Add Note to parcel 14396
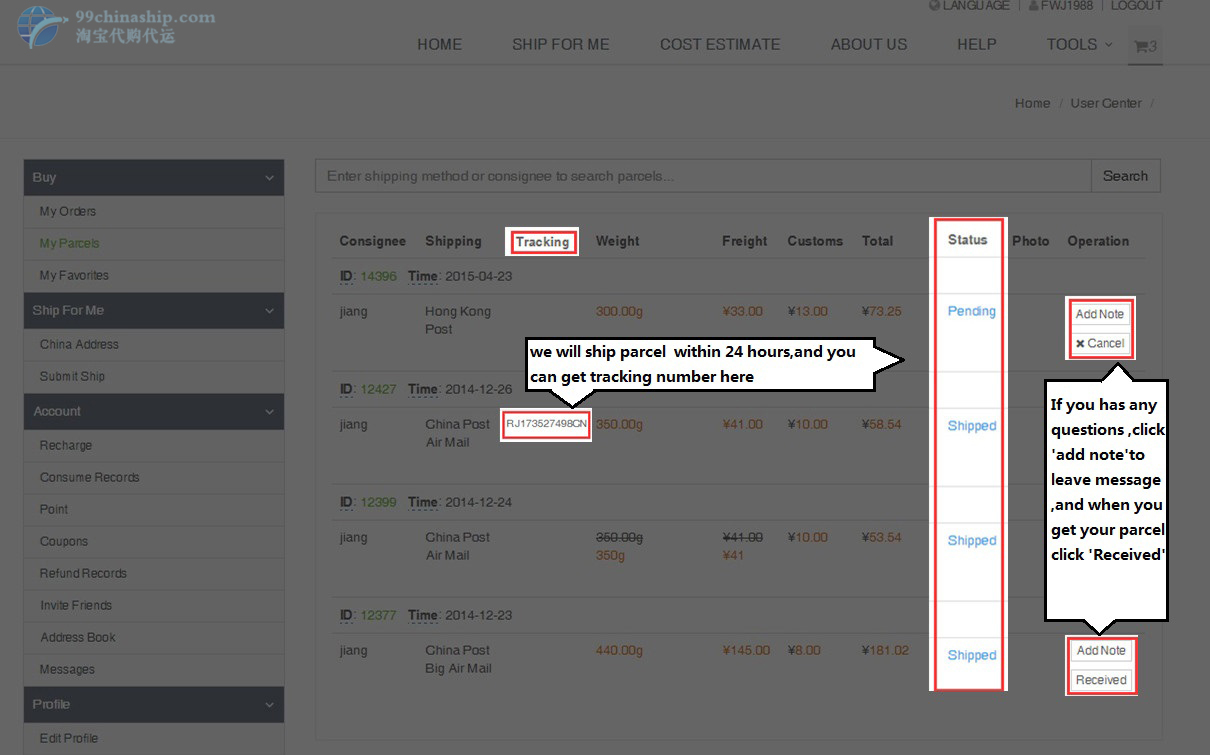The image size is (1210, 755). point(1100,314)
